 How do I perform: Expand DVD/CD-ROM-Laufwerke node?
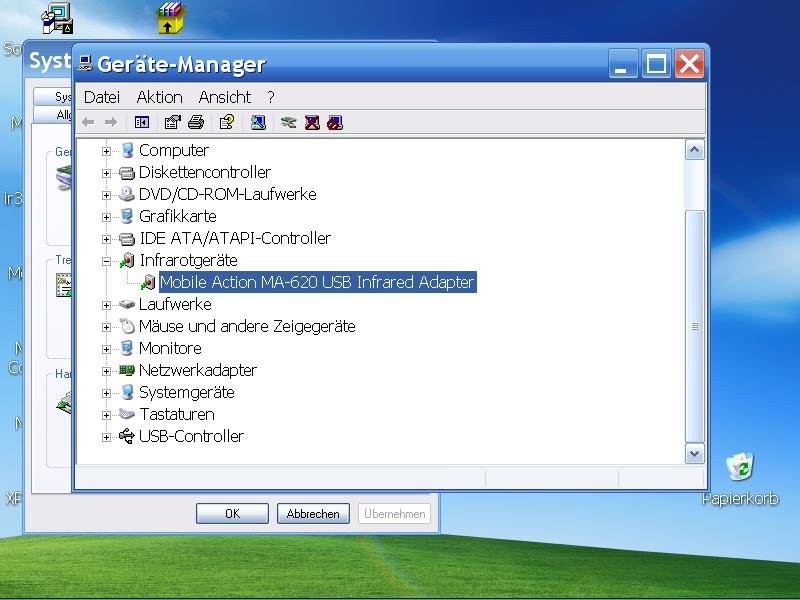(x=106, y=195)
